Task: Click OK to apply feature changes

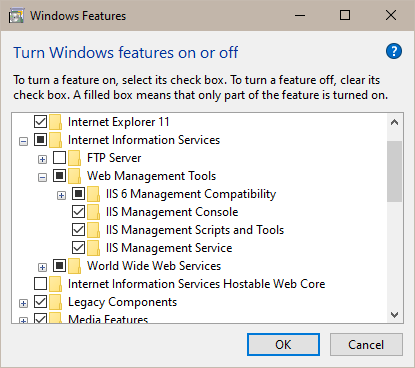Action: [x=283, y=344]
